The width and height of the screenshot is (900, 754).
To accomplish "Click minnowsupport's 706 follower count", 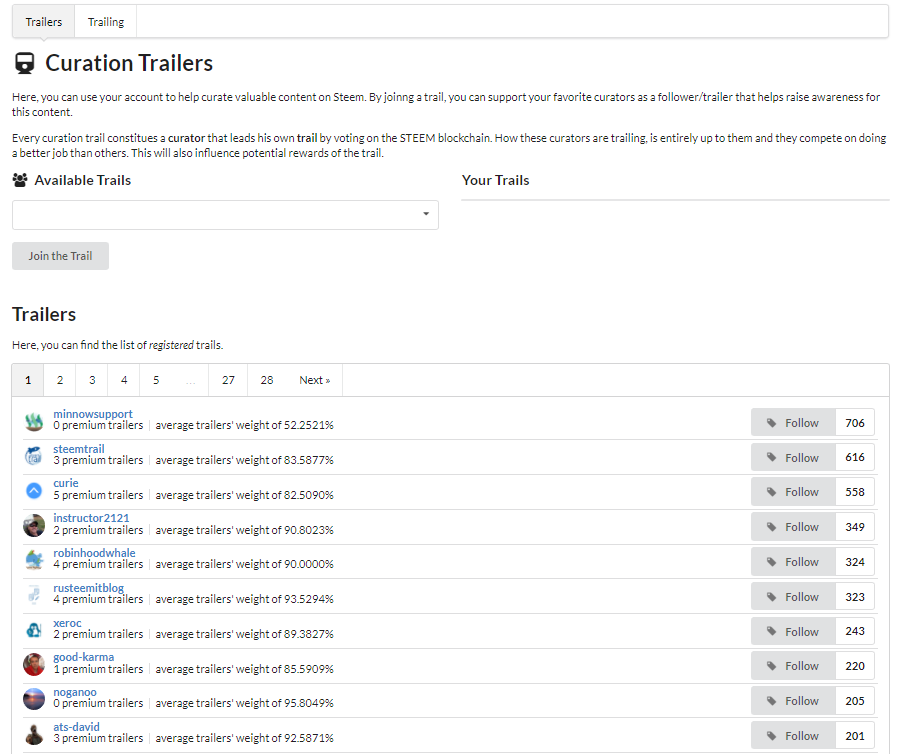I will 855,423.
